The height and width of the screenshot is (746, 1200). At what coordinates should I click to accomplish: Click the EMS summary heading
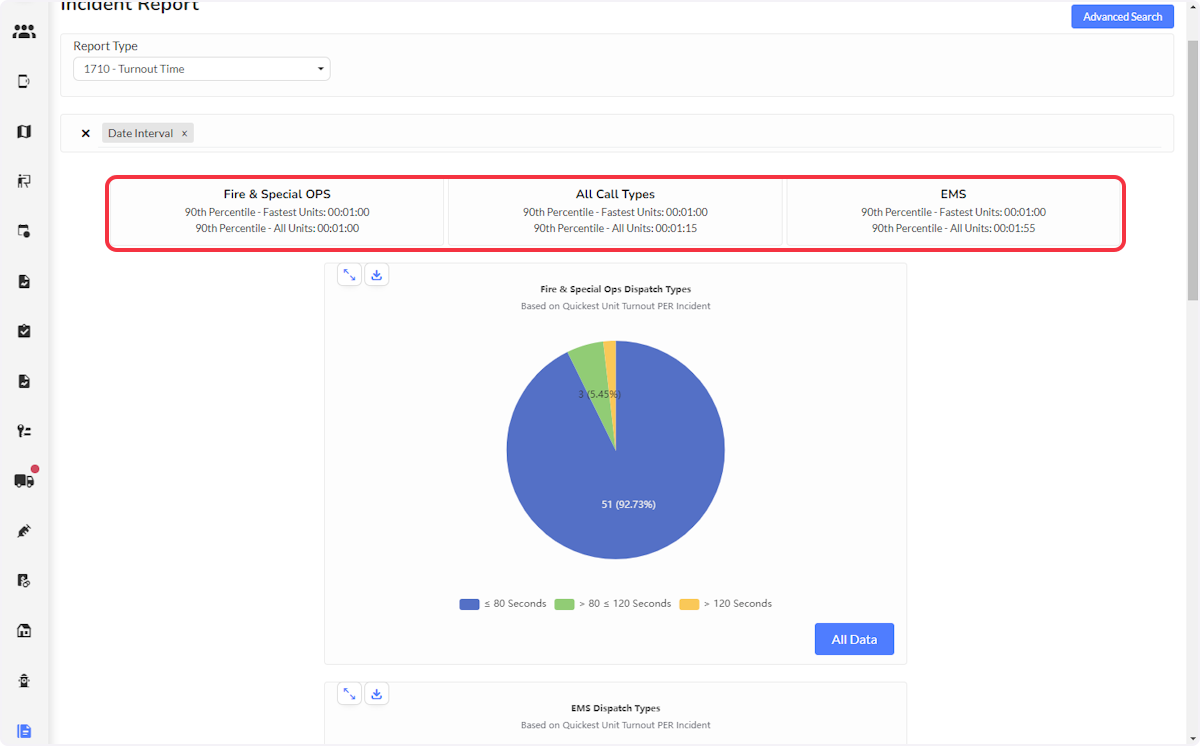953,194
